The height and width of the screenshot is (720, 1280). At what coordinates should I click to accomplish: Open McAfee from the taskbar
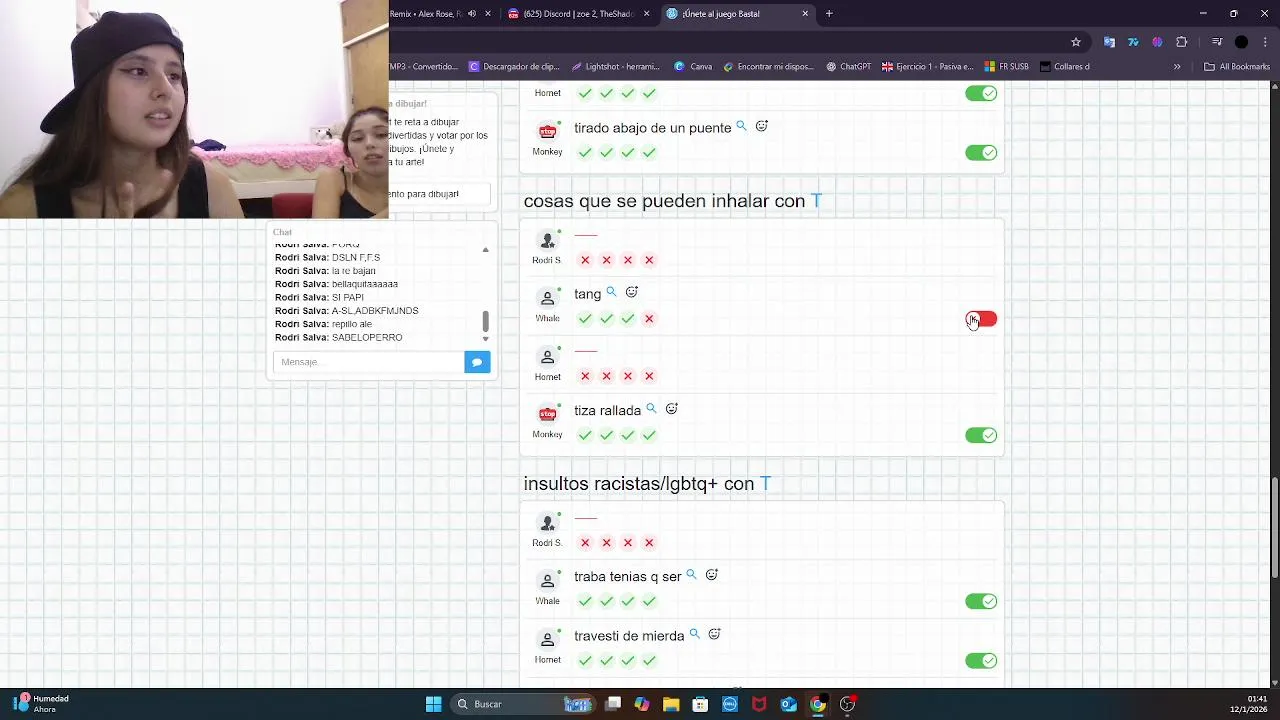click(759, 704)
